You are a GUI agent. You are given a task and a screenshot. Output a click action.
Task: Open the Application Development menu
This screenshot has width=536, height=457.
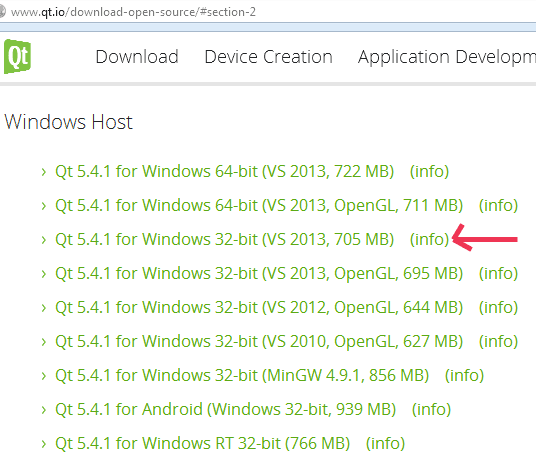point(447,57)
